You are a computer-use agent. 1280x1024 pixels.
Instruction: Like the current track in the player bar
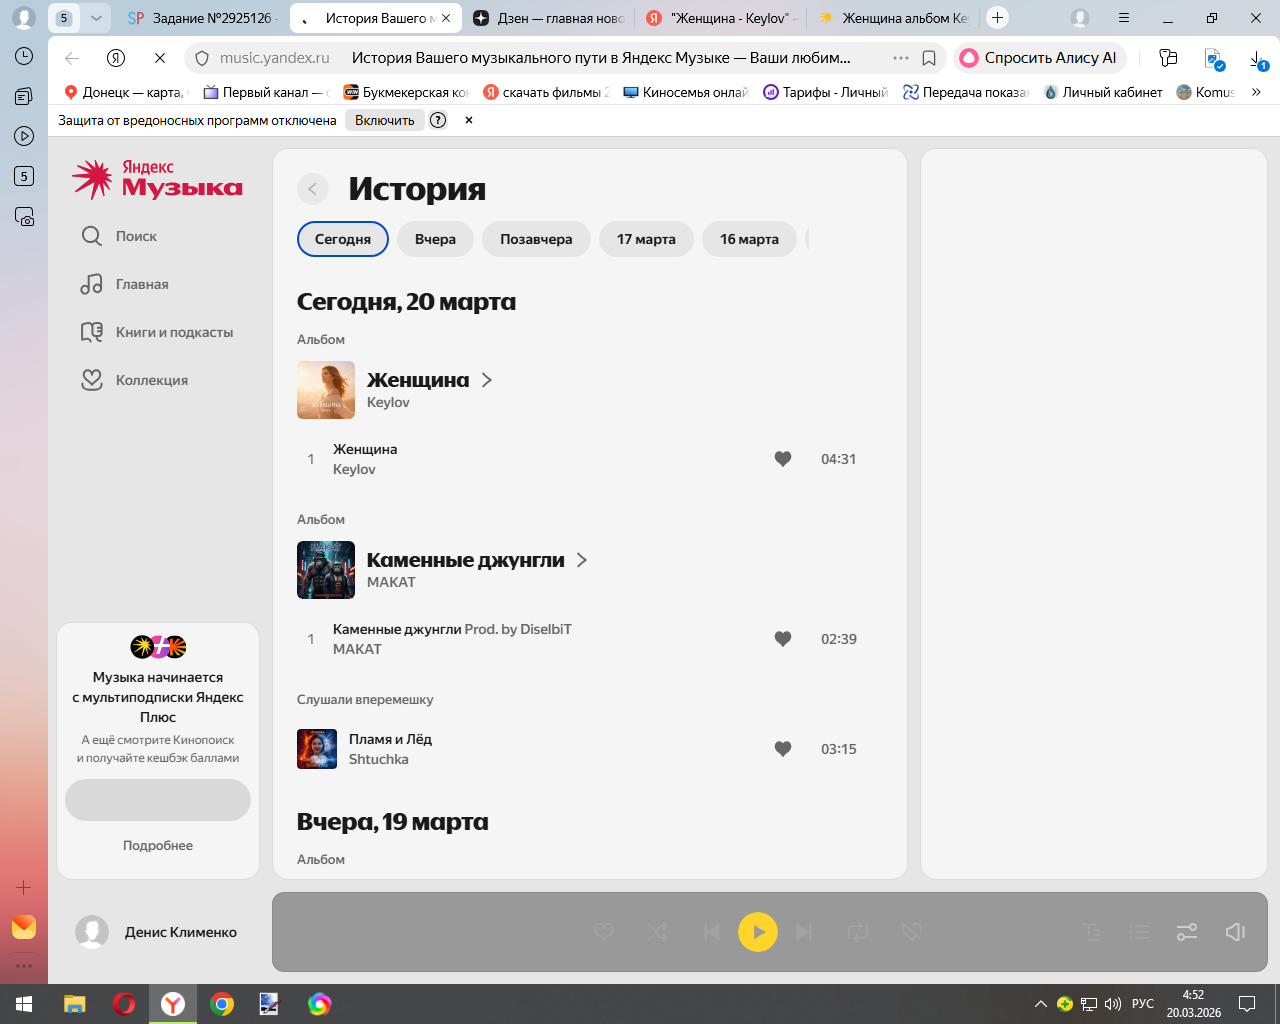click(x=604, y=932)
